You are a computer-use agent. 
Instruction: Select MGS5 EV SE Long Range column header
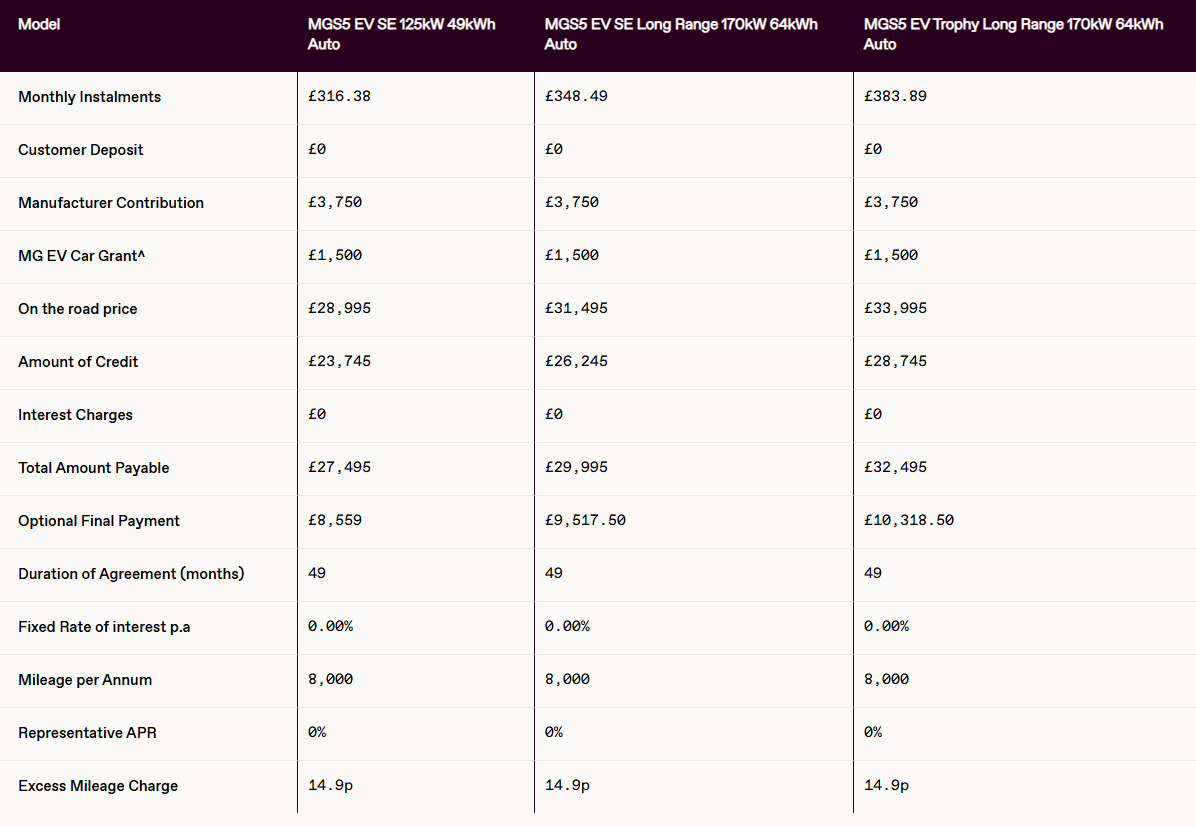680,34
